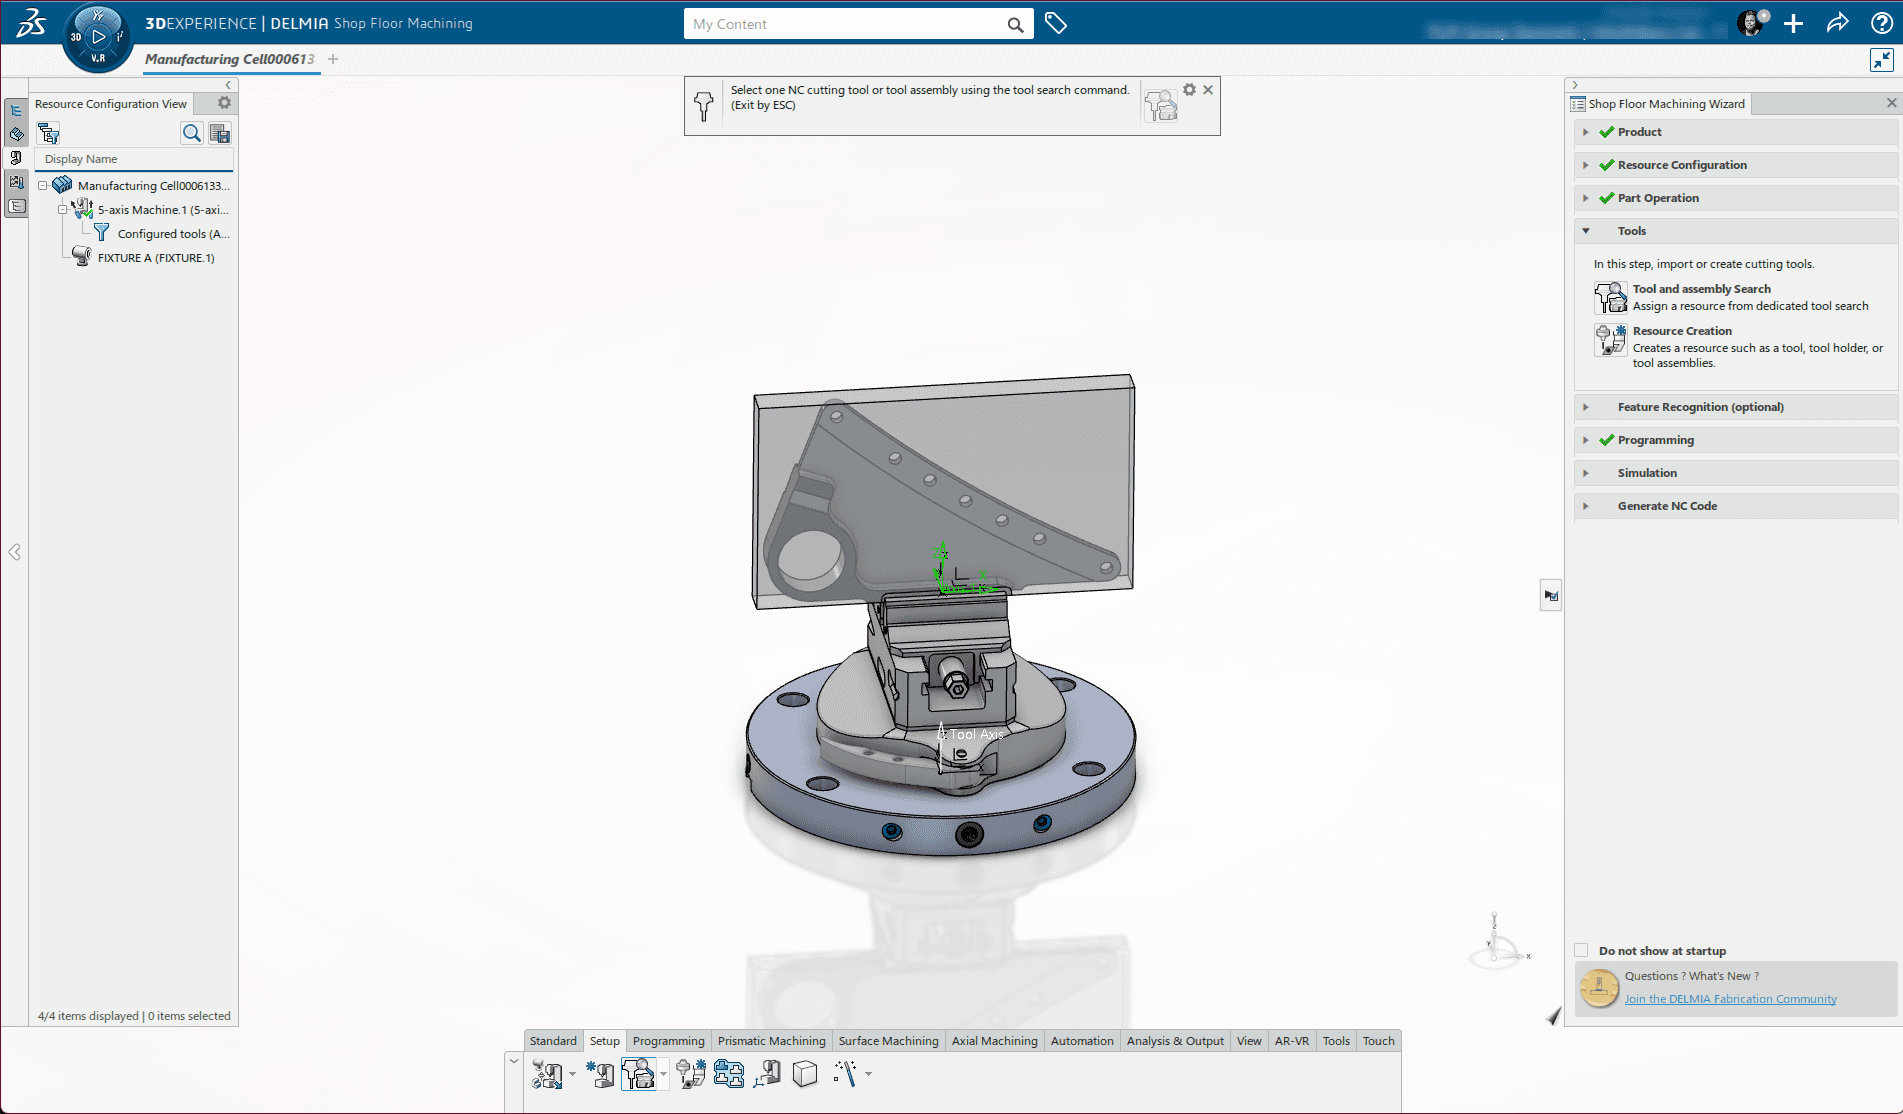Open the Help question mark icon
This screenshot has height=1114, width=1903.
(1881, 23)
